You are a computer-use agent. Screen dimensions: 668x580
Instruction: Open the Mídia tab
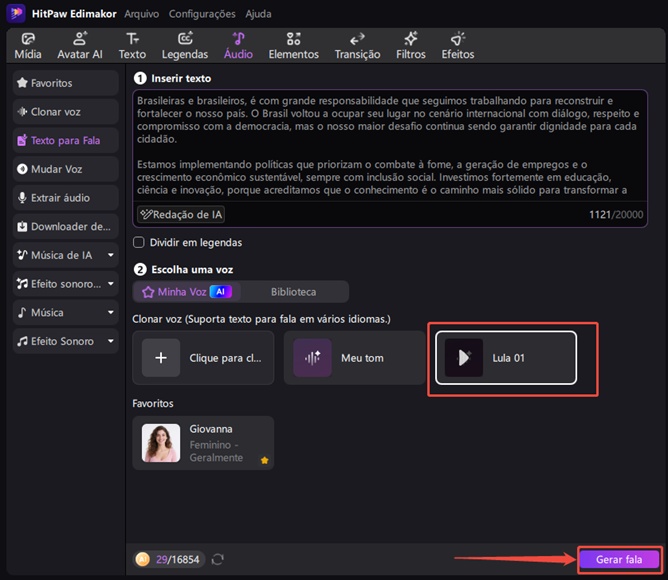click(x=28, y=46)
